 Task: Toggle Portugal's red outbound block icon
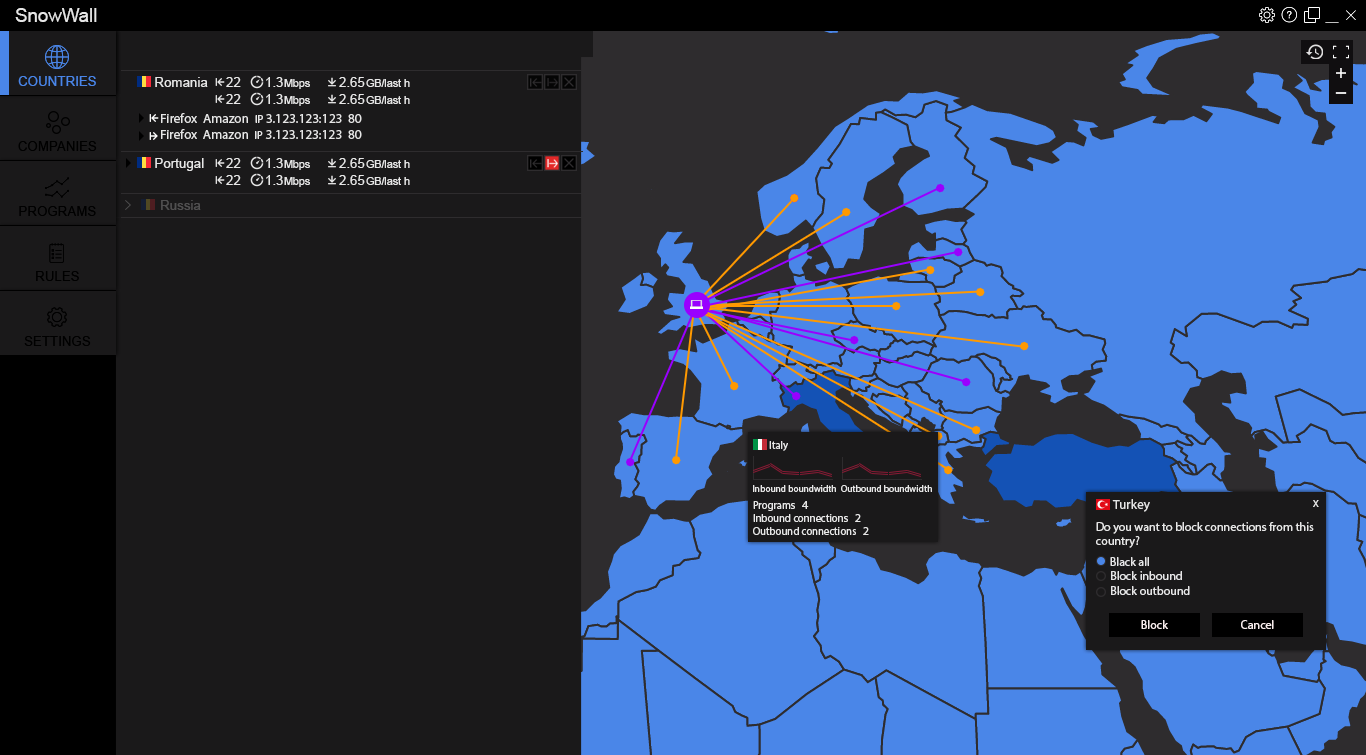(x=552, y=163)
